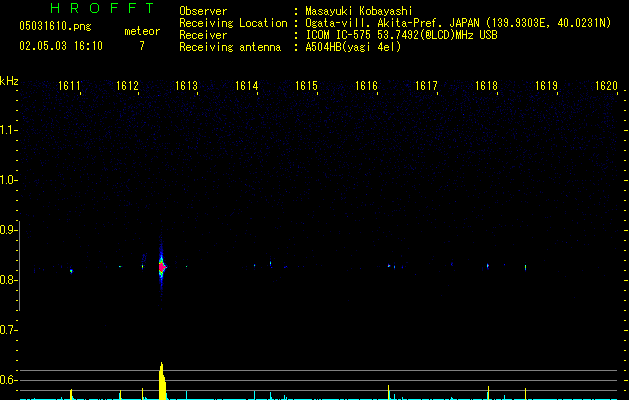Click the HROFFT title text

click(x=103, y=8)
